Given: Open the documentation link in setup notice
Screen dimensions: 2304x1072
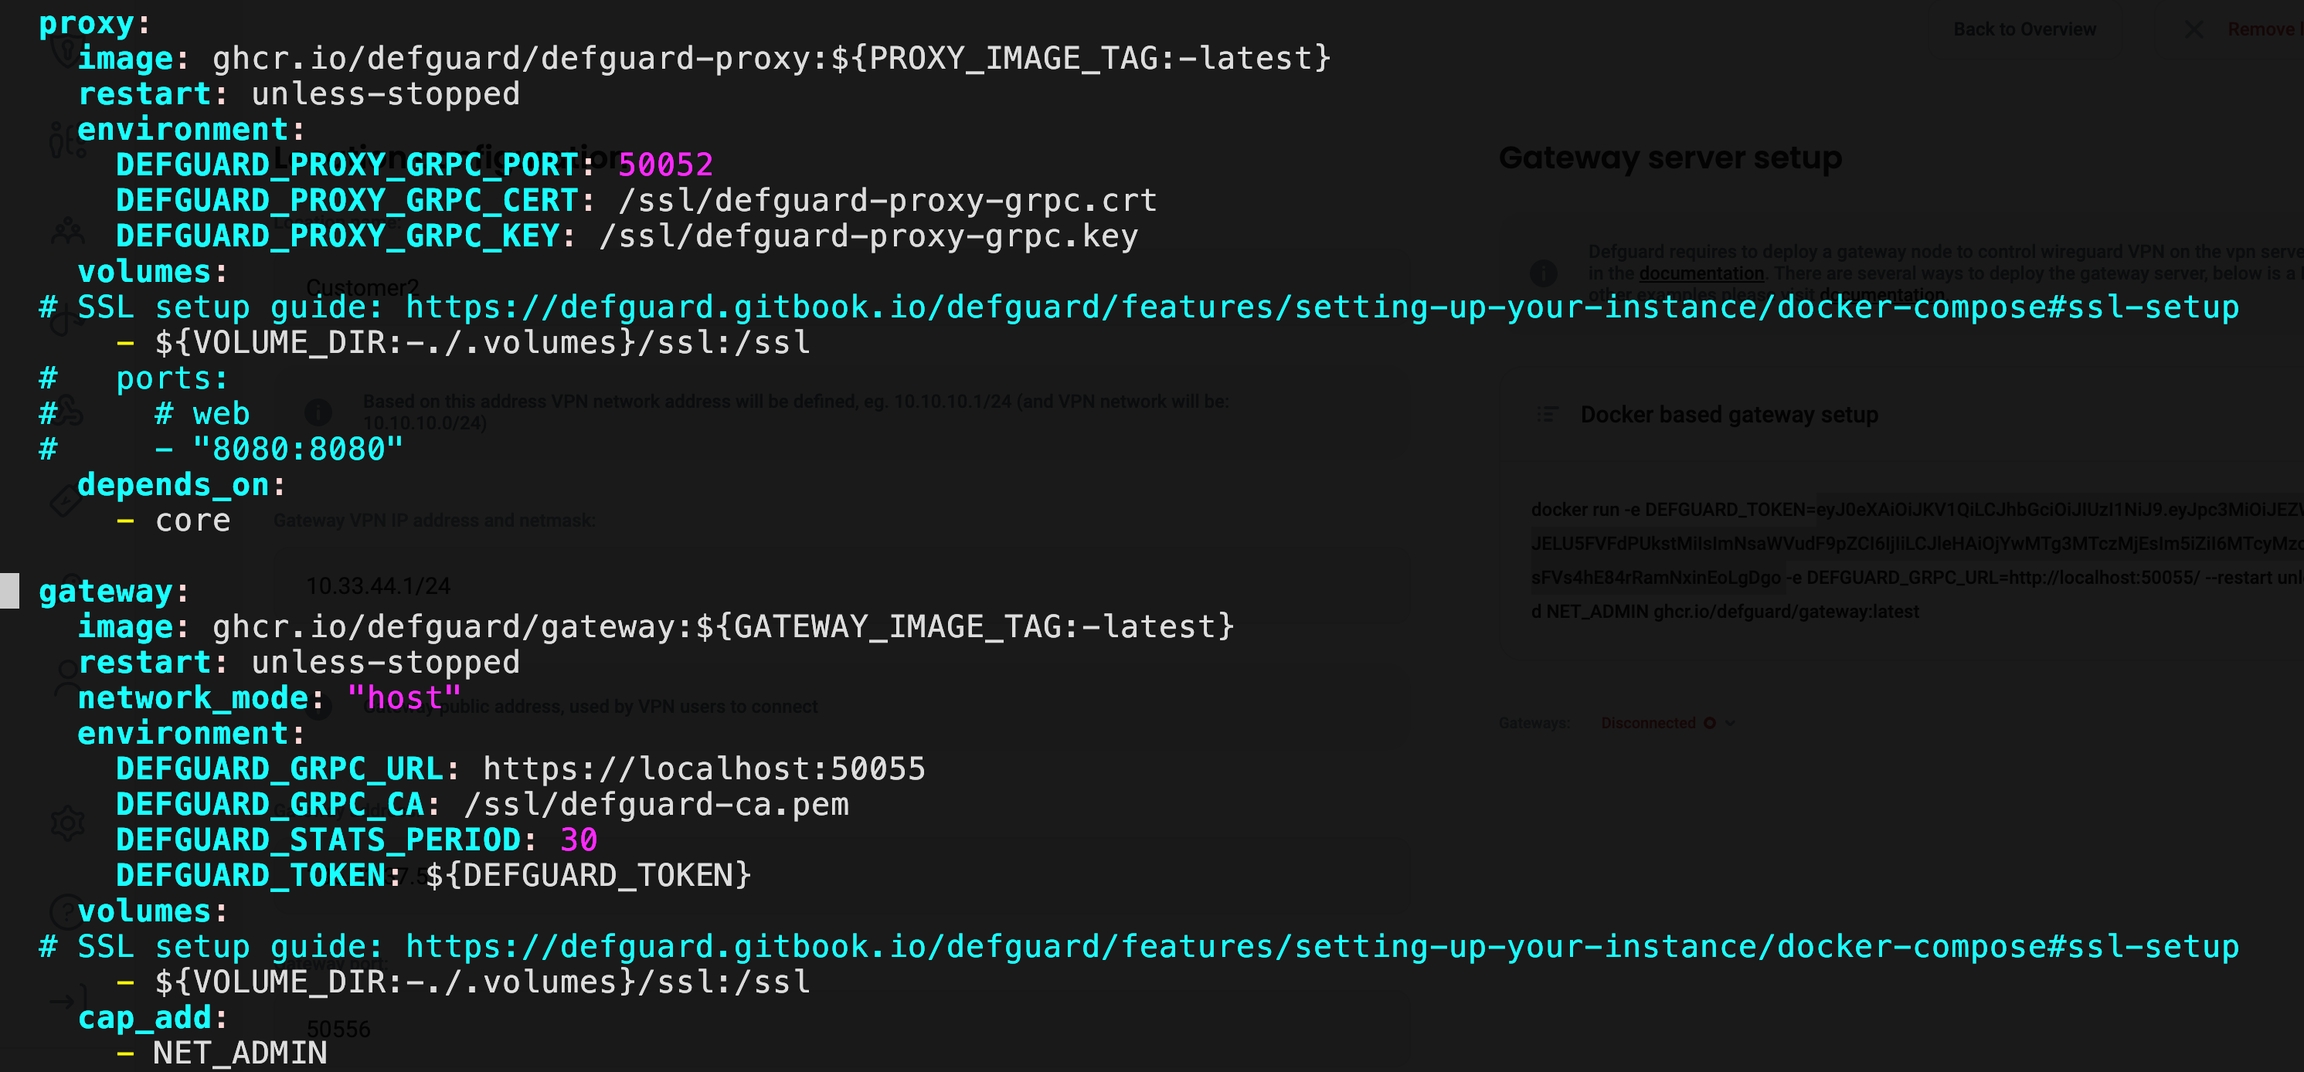Looking at the screenshot, I should (1701, 273).
